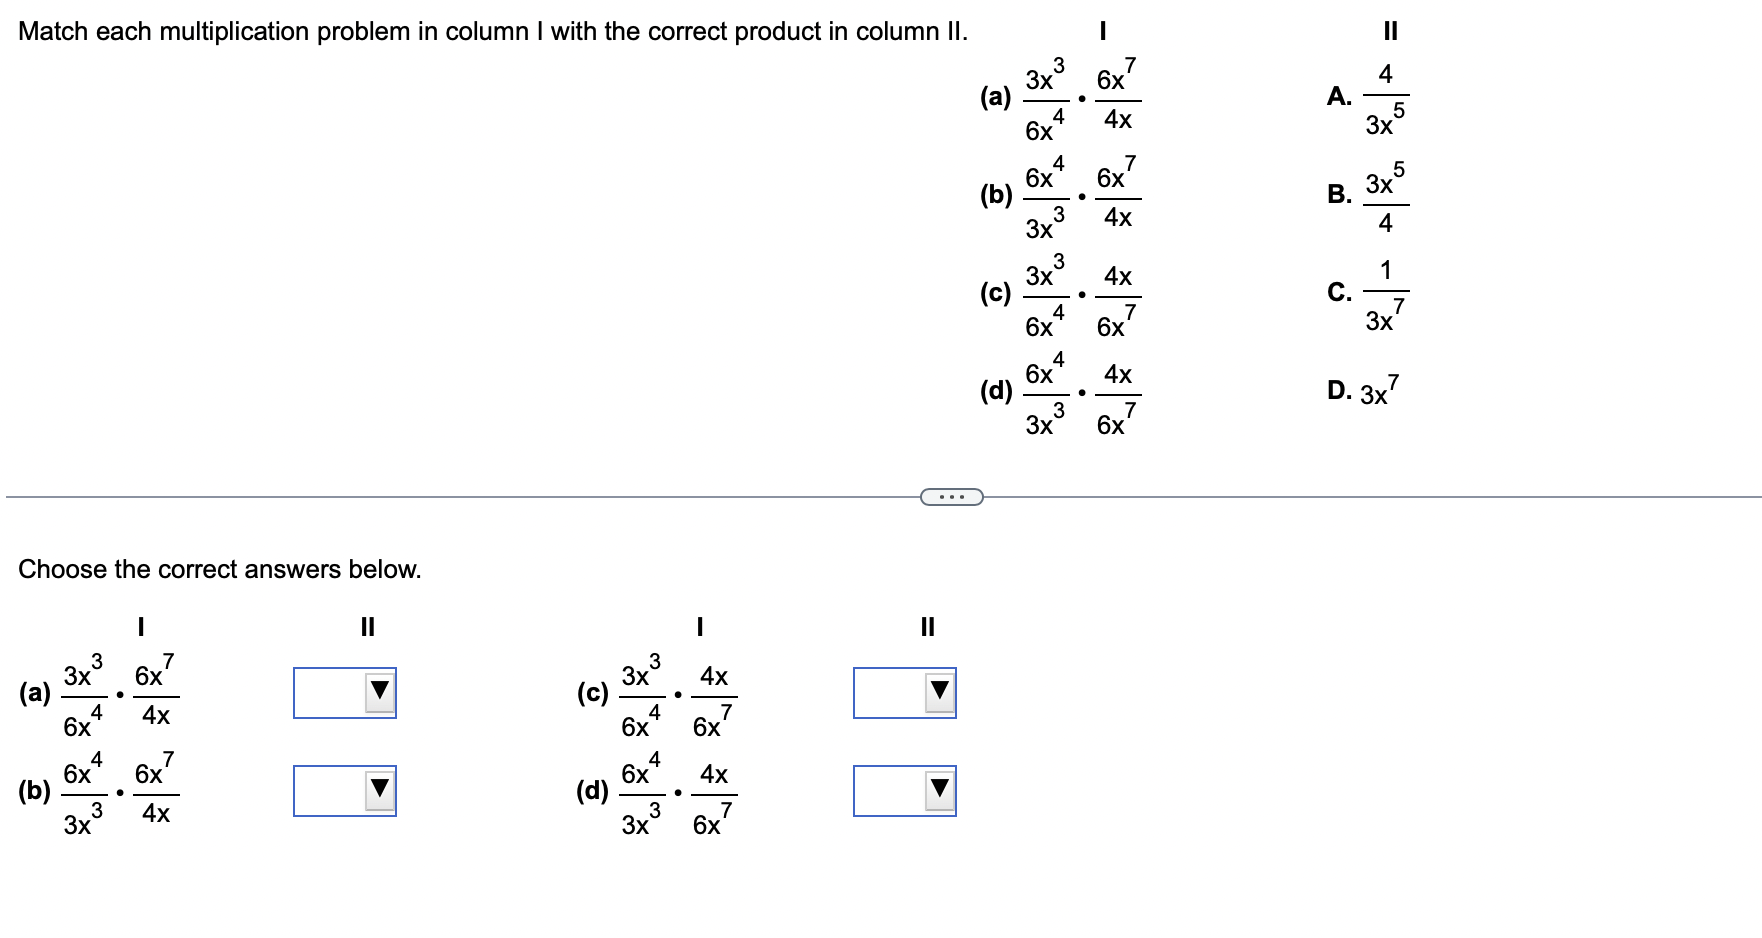Expand the ellipsis divider control
The height and width of the screenshot is (938, 1762).
(951, 495)
